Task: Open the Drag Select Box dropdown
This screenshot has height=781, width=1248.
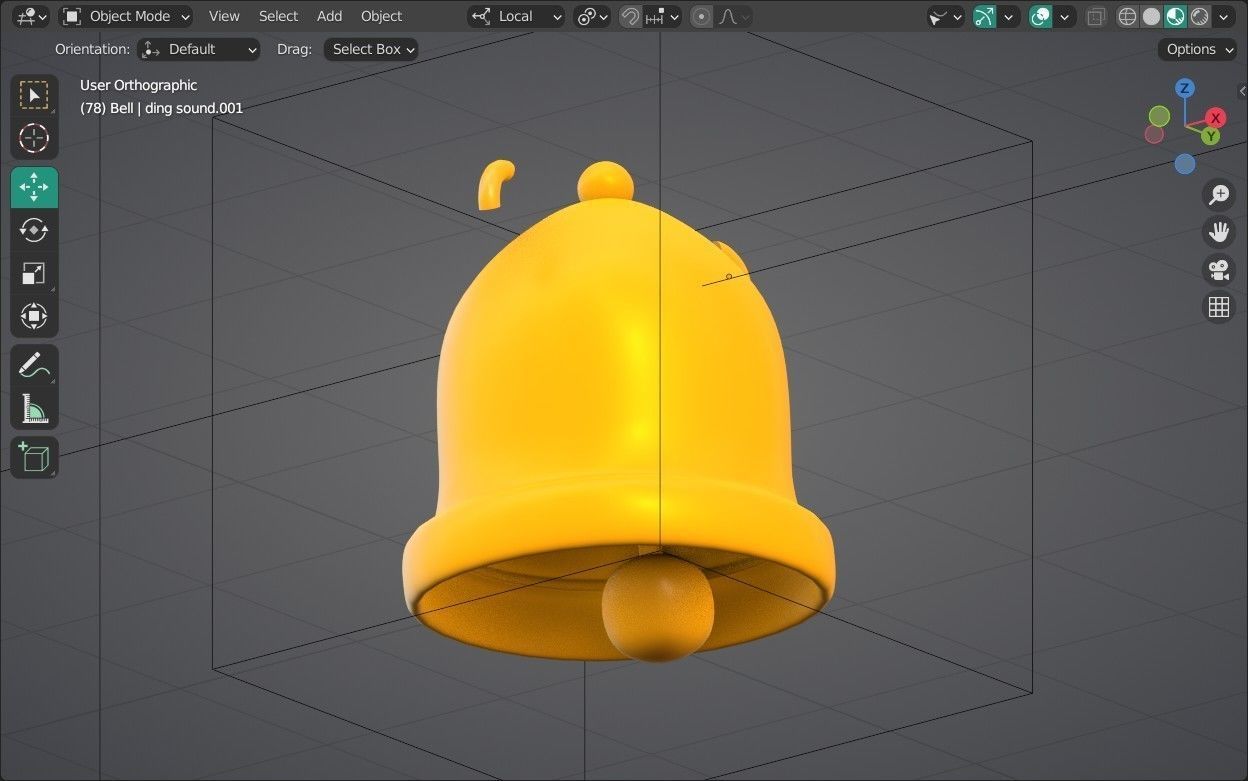Action: (371, 49)
